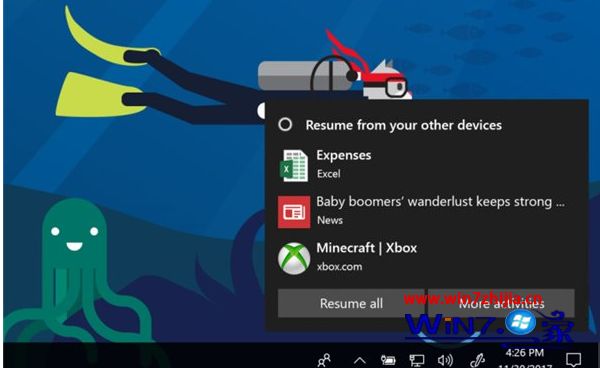Click the xbox.com subtitle text

click(x=339, y=267)
